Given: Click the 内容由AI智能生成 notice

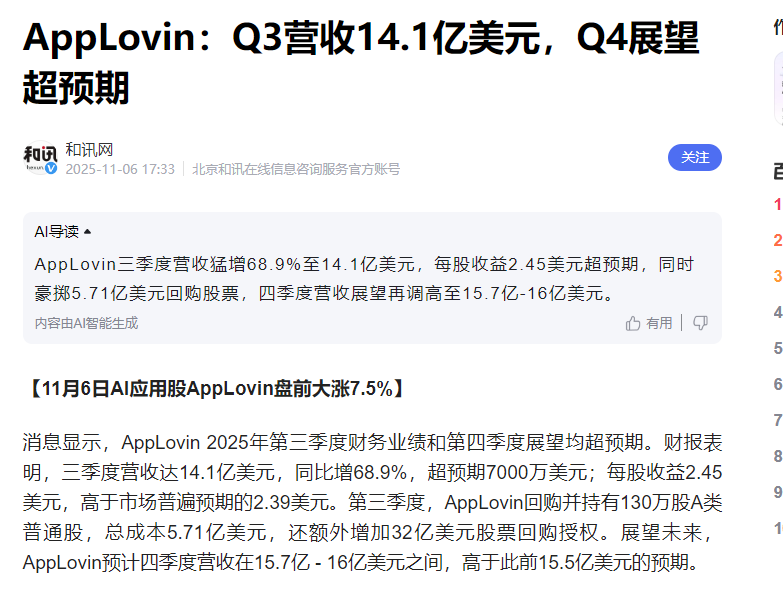Looking at the screenshot, I should click(86, 323).
